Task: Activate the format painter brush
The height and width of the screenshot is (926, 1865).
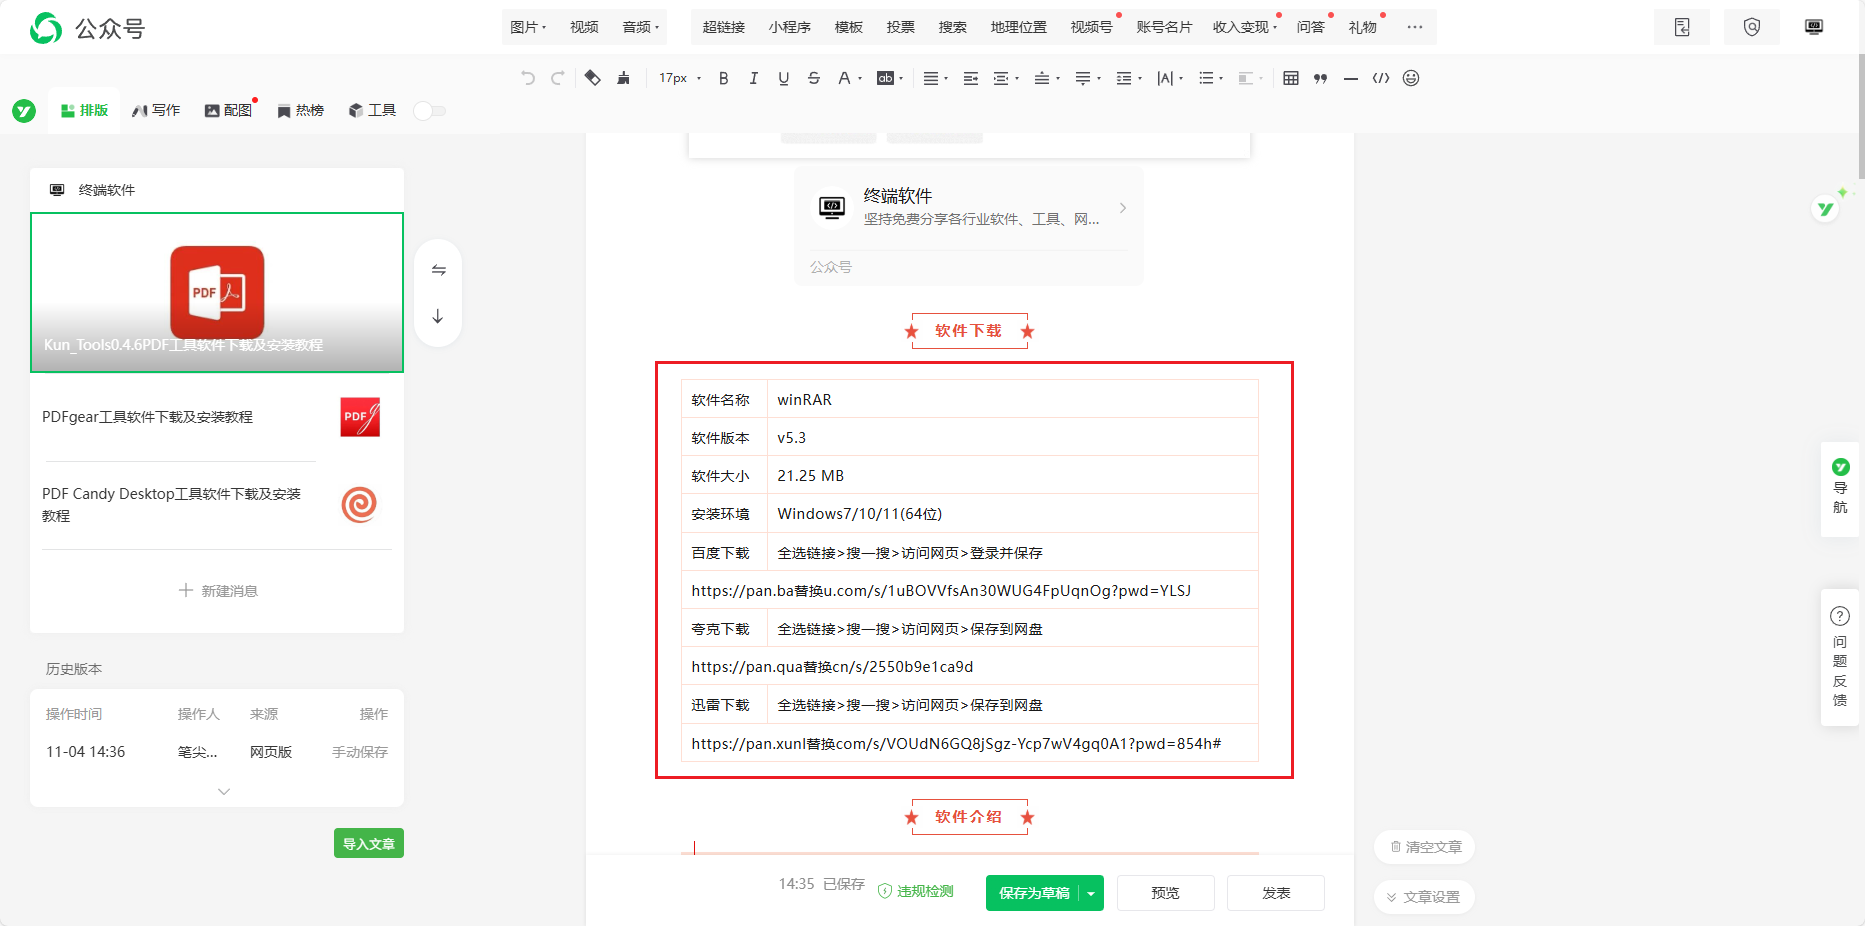Action: [624, 78]
